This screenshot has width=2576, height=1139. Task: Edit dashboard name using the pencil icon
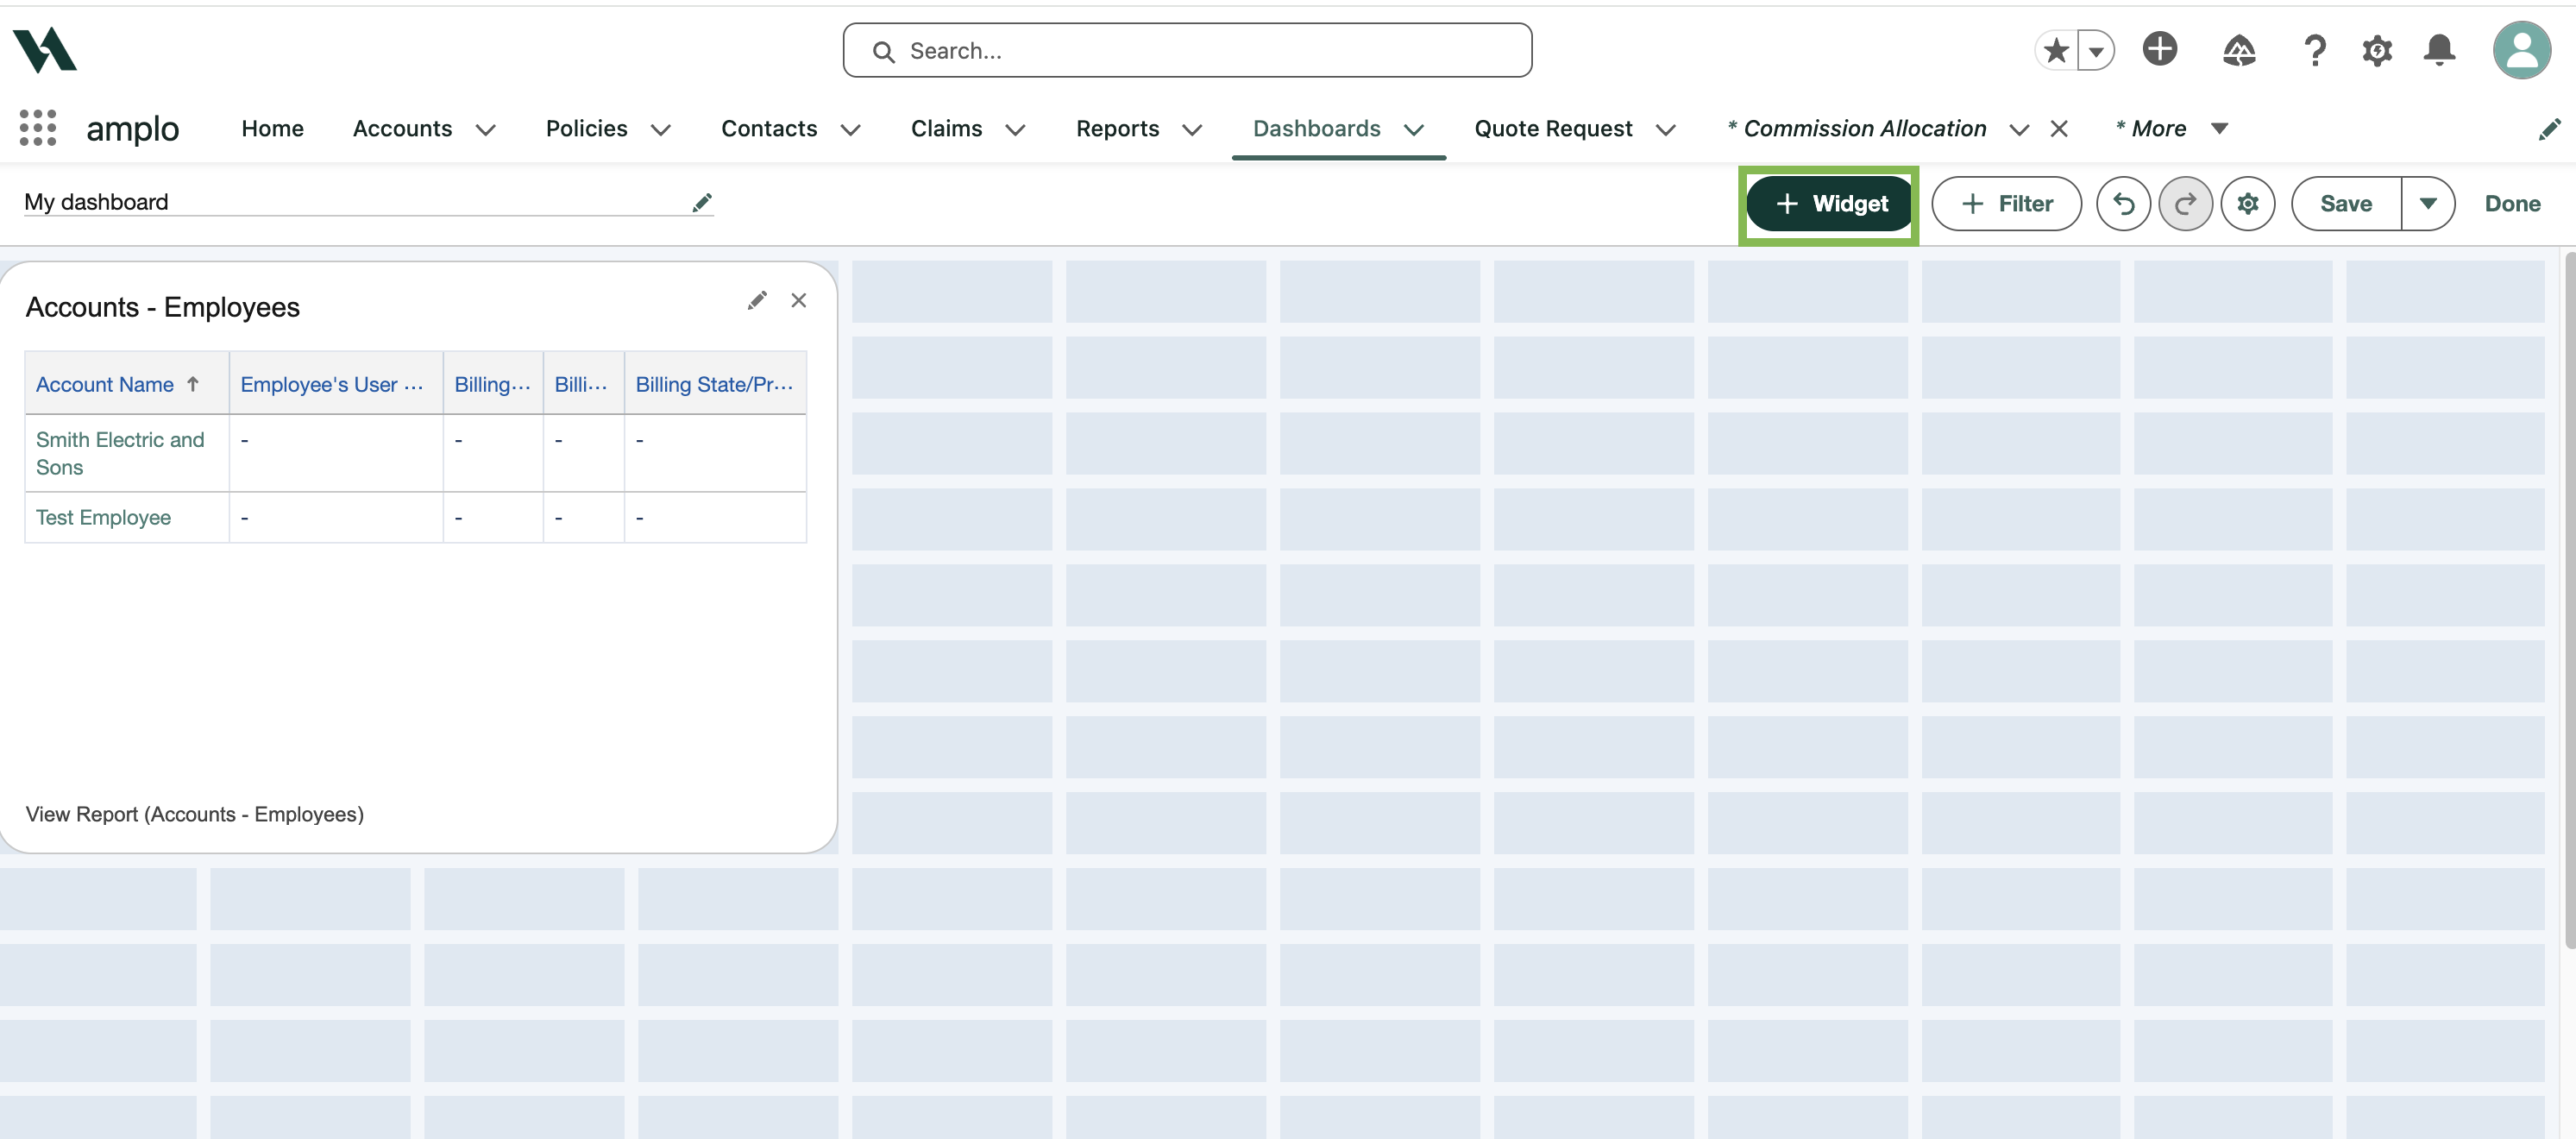point(702,203)
